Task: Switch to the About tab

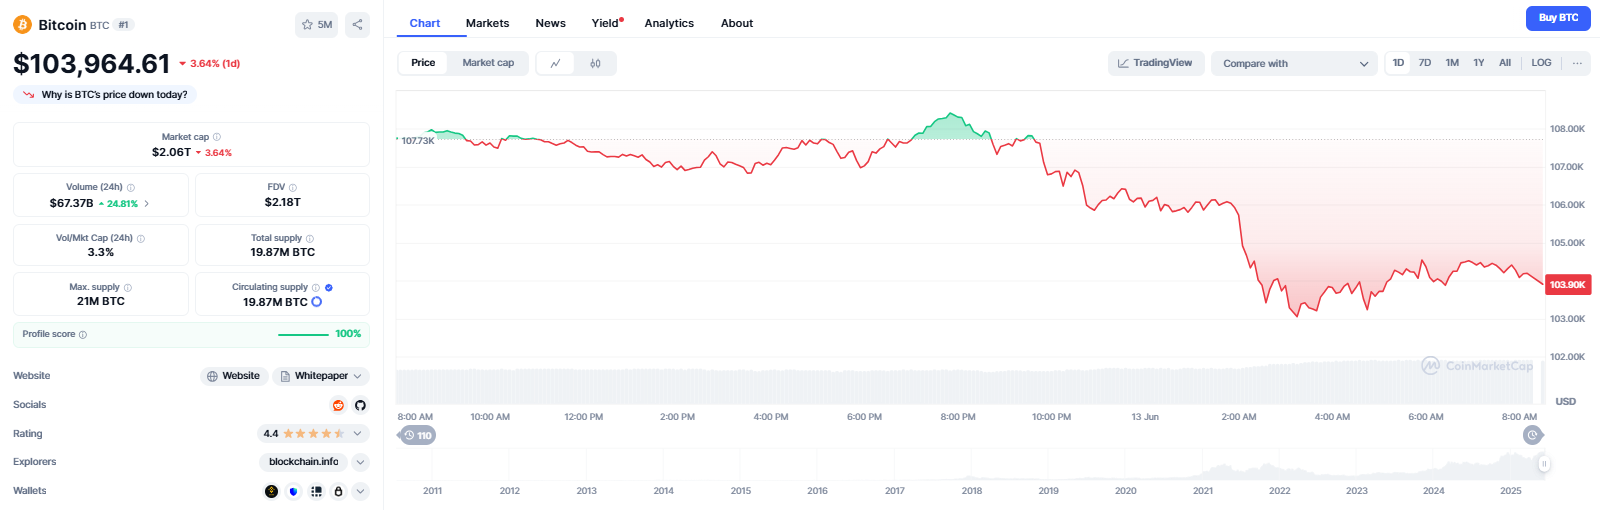Action: [x=737, y=23]
